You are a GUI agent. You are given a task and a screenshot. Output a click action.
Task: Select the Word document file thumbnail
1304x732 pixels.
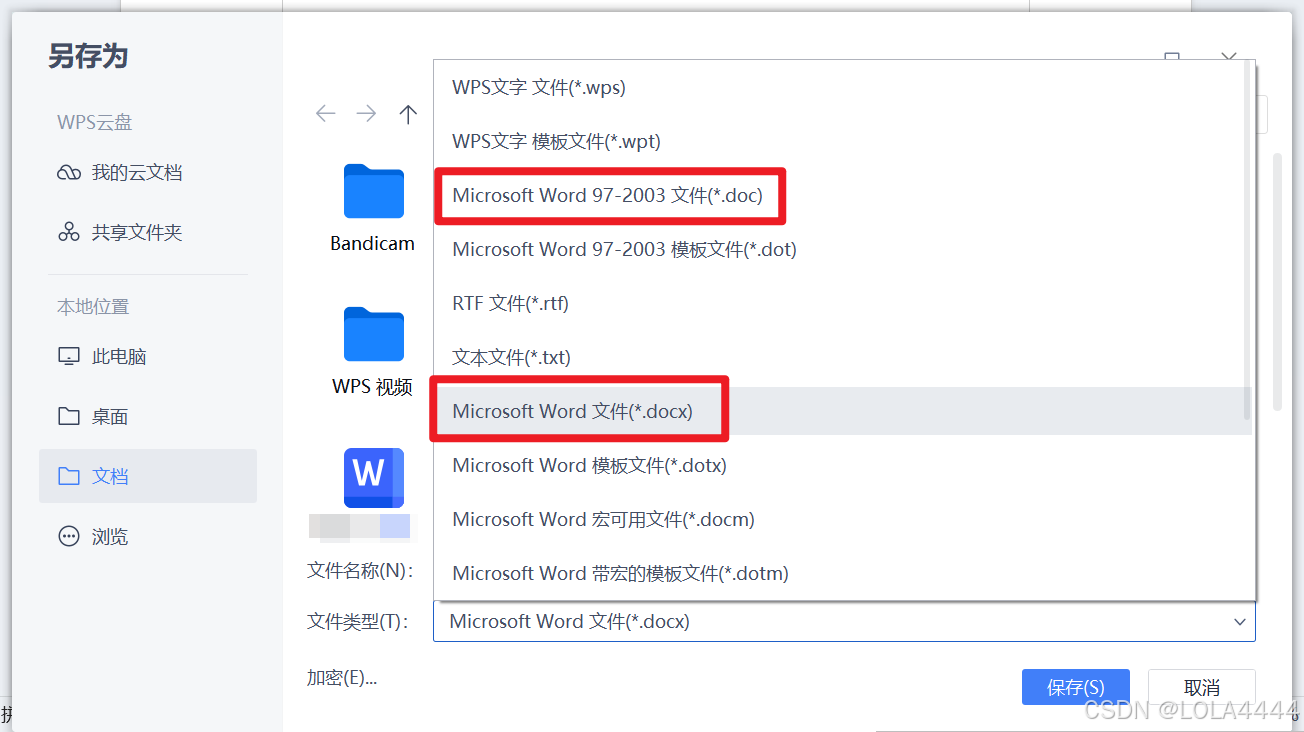click(x=373, y=478)
